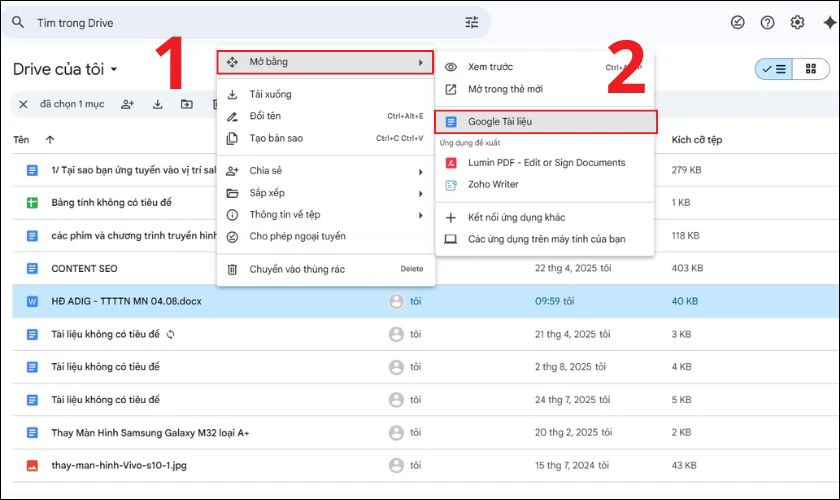Click the pencil rename icon in the context menu
Image resolution: width=840 pixels, height=500 pixels.
(x=232, y=116)
